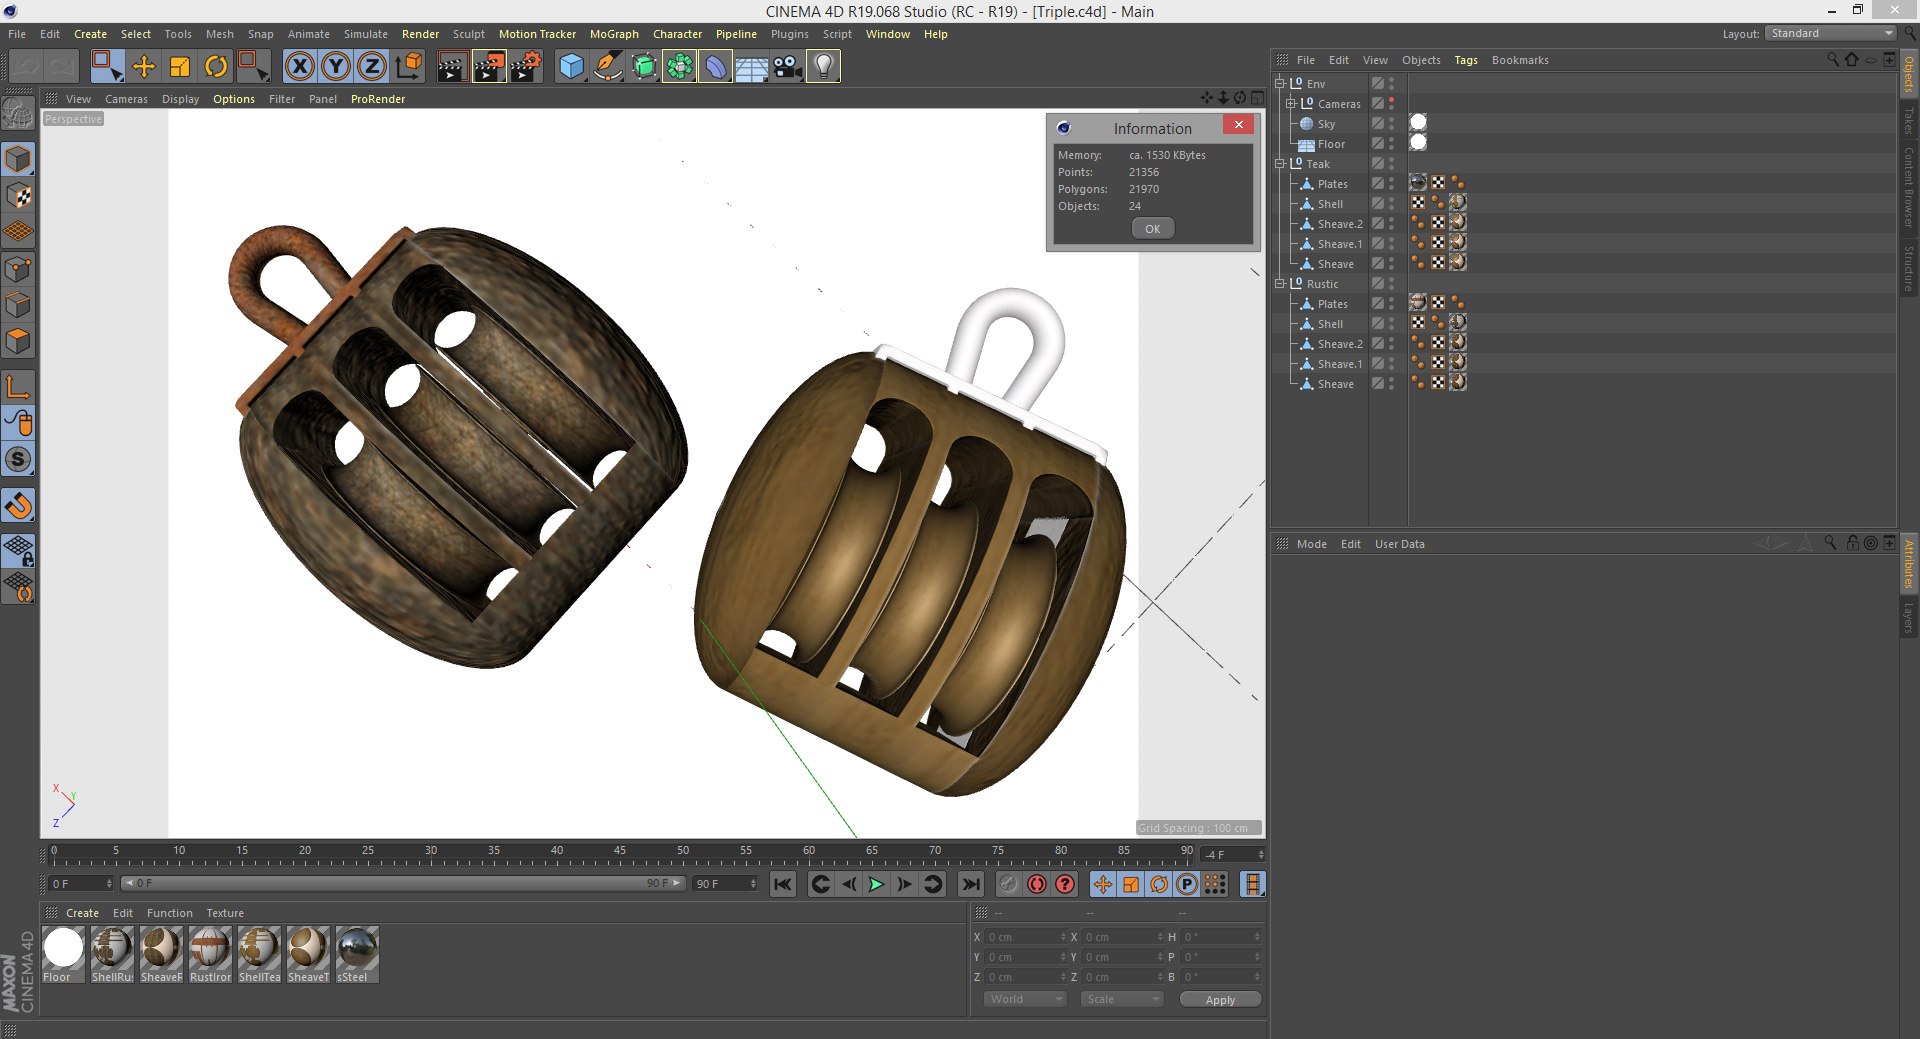Click the Floor environment object icon

coord(751,67)
